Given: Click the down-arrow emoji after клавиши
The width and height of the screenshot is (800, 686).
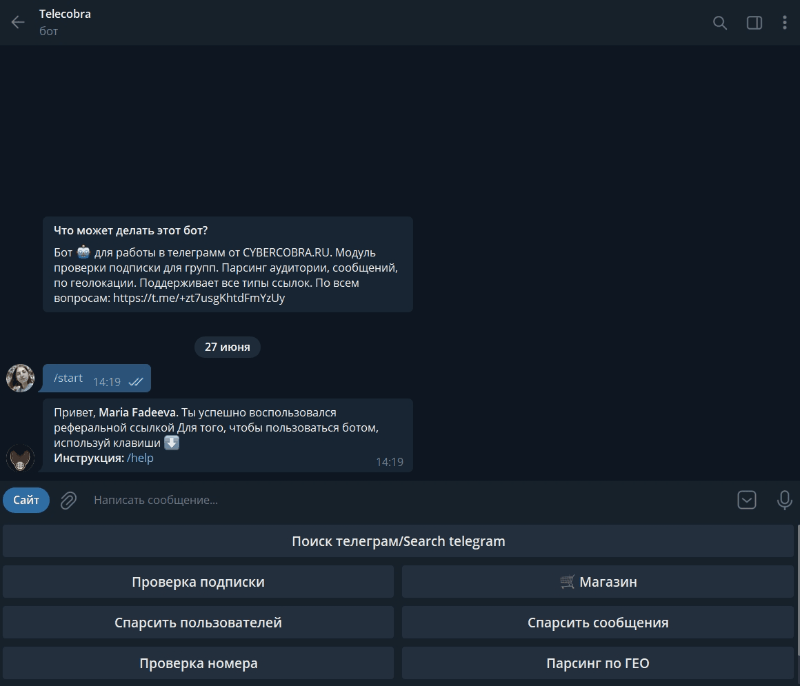Looking at the screenshot, I should pos(172,443).
